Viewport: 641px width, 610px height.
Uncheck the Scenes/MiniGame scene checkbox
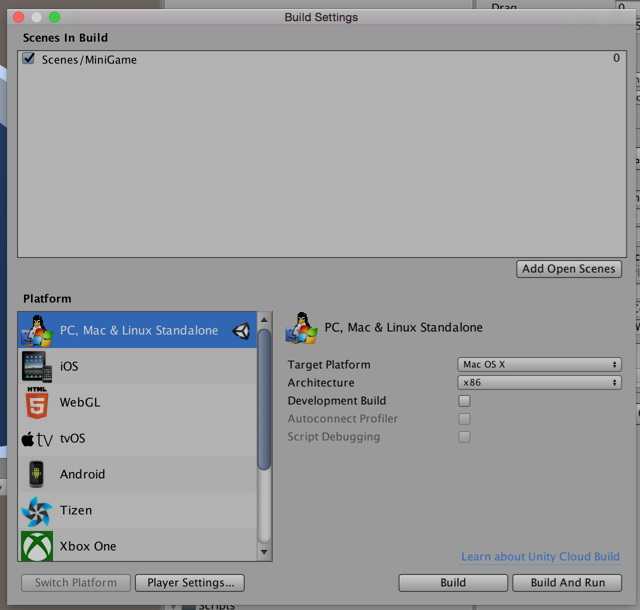(x=29, y=58)
